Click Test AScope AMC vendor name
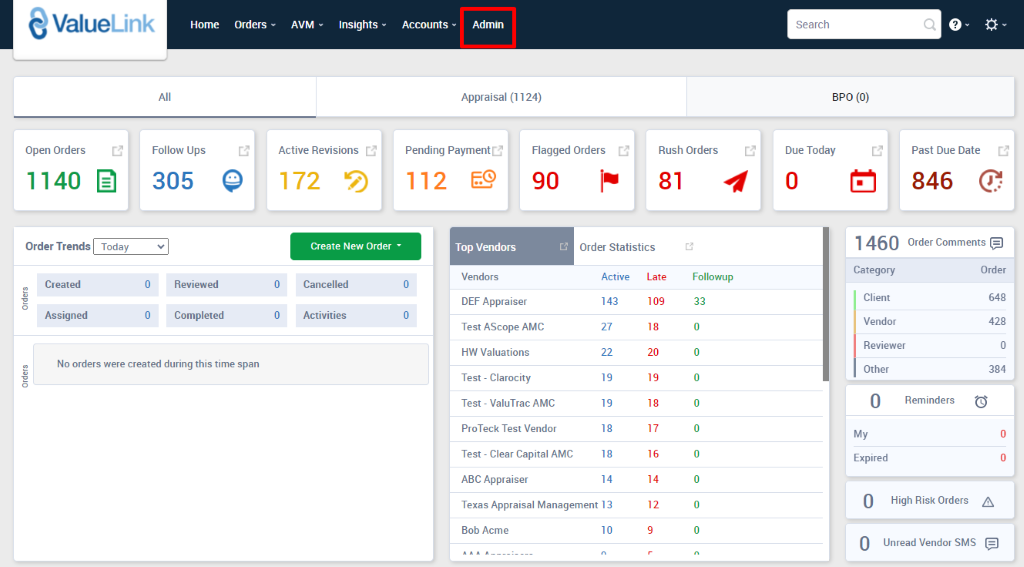Viewport: 1024px width, 567px height. click(502, 327)
